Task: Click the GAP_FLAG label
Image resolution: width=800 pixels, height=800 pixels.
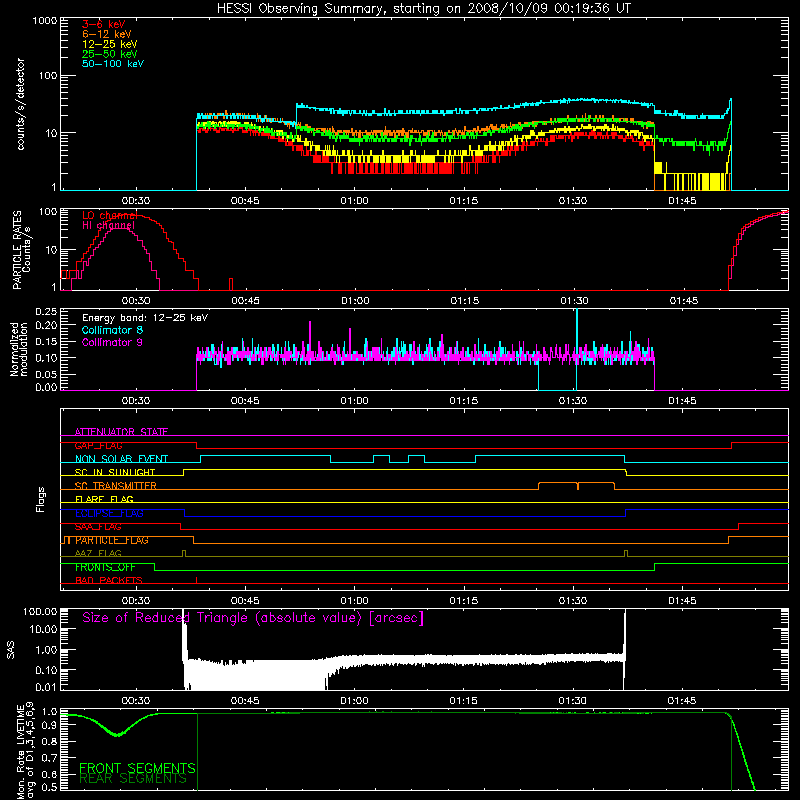Action: click(x=98, y=445)
